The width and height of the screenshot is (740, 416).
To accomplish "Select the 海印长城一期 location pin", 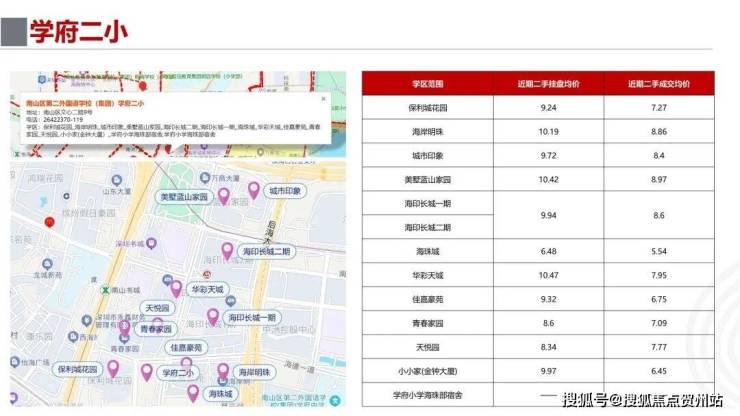I will click(x=213, y=317).
